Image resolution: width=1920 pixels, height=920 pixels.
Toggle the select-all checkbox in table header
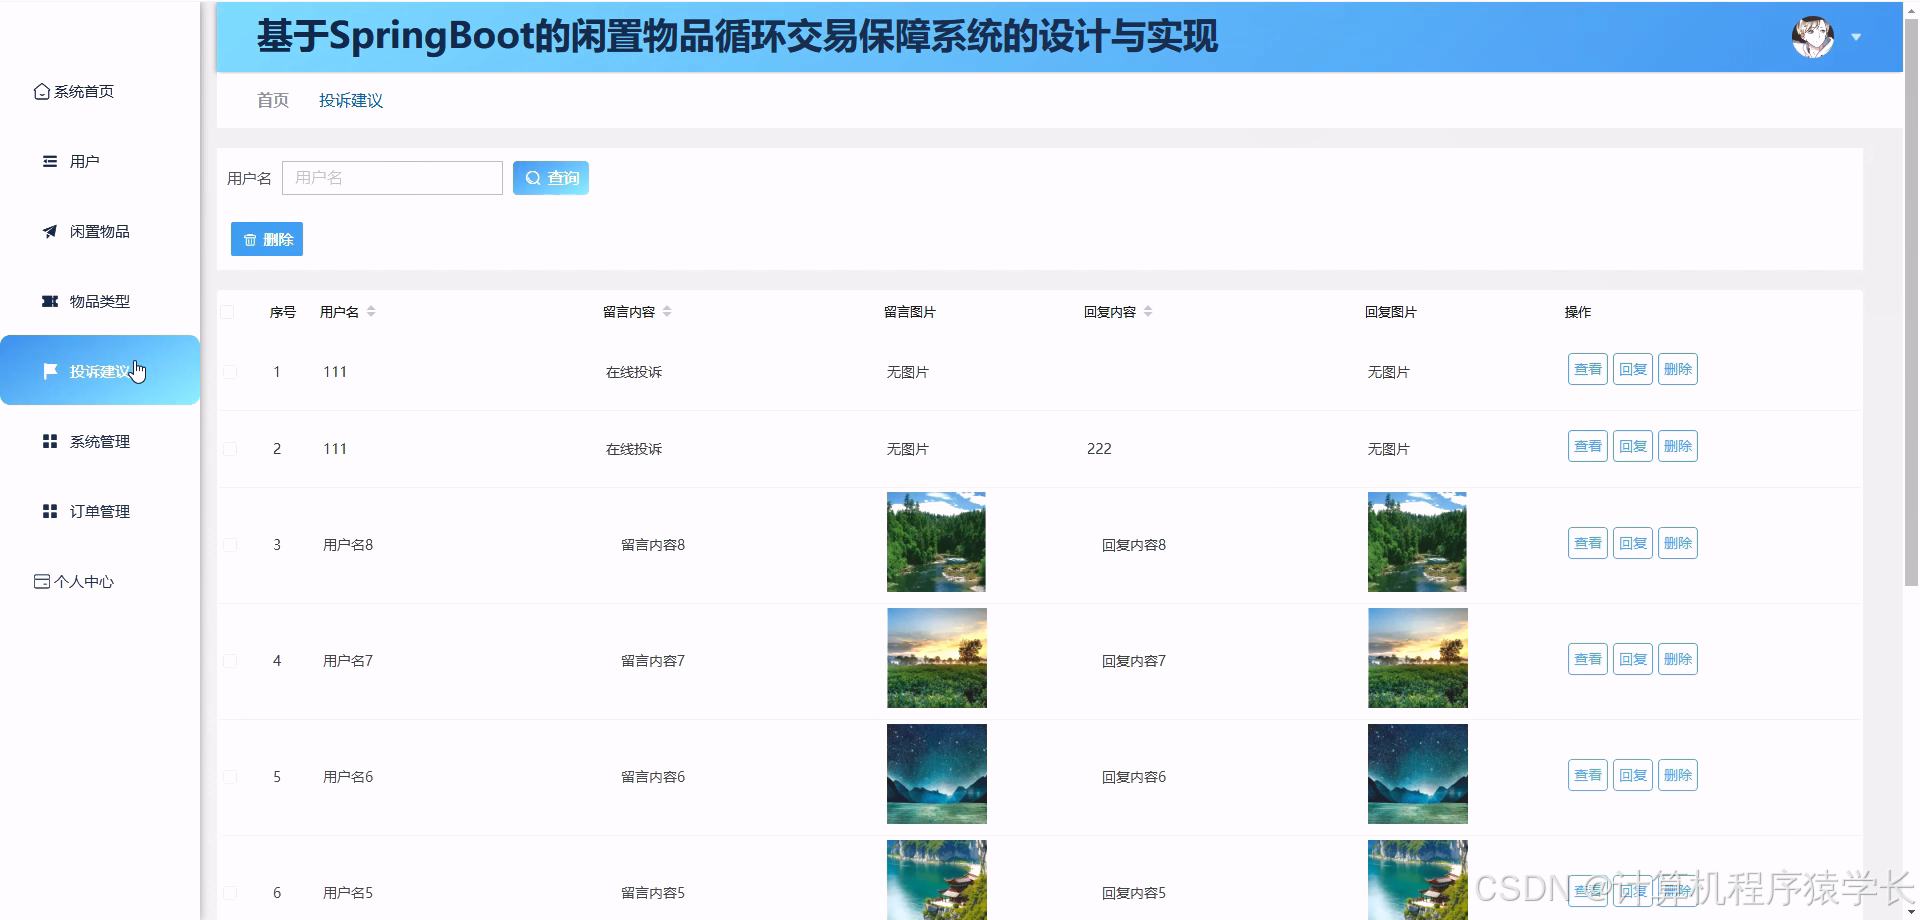(x=227, y=312)
